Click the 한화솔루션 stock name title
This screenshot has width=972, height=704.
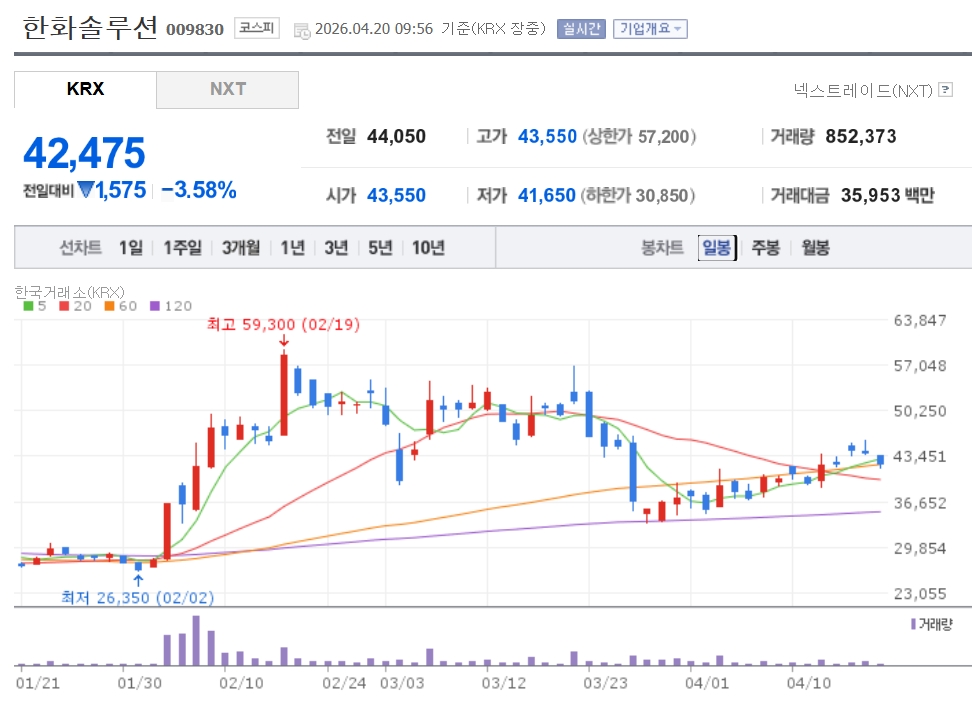coord(90,27)
